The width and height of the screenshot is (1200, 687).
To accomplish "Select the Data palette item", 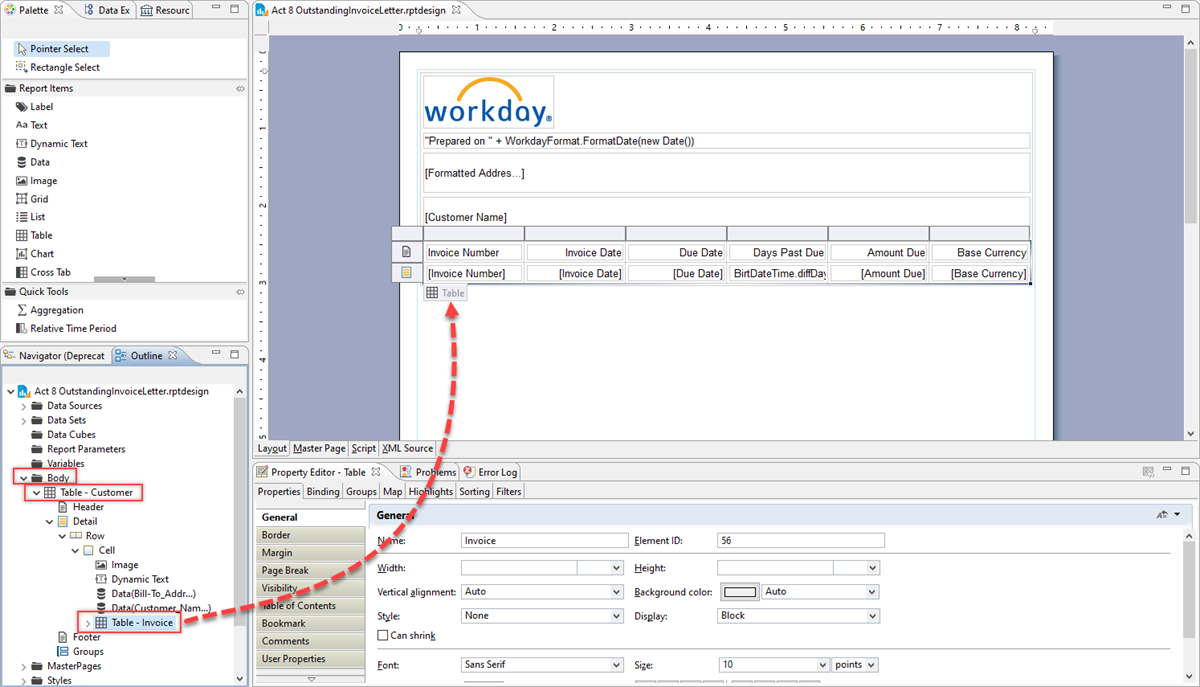I will 33,162.
